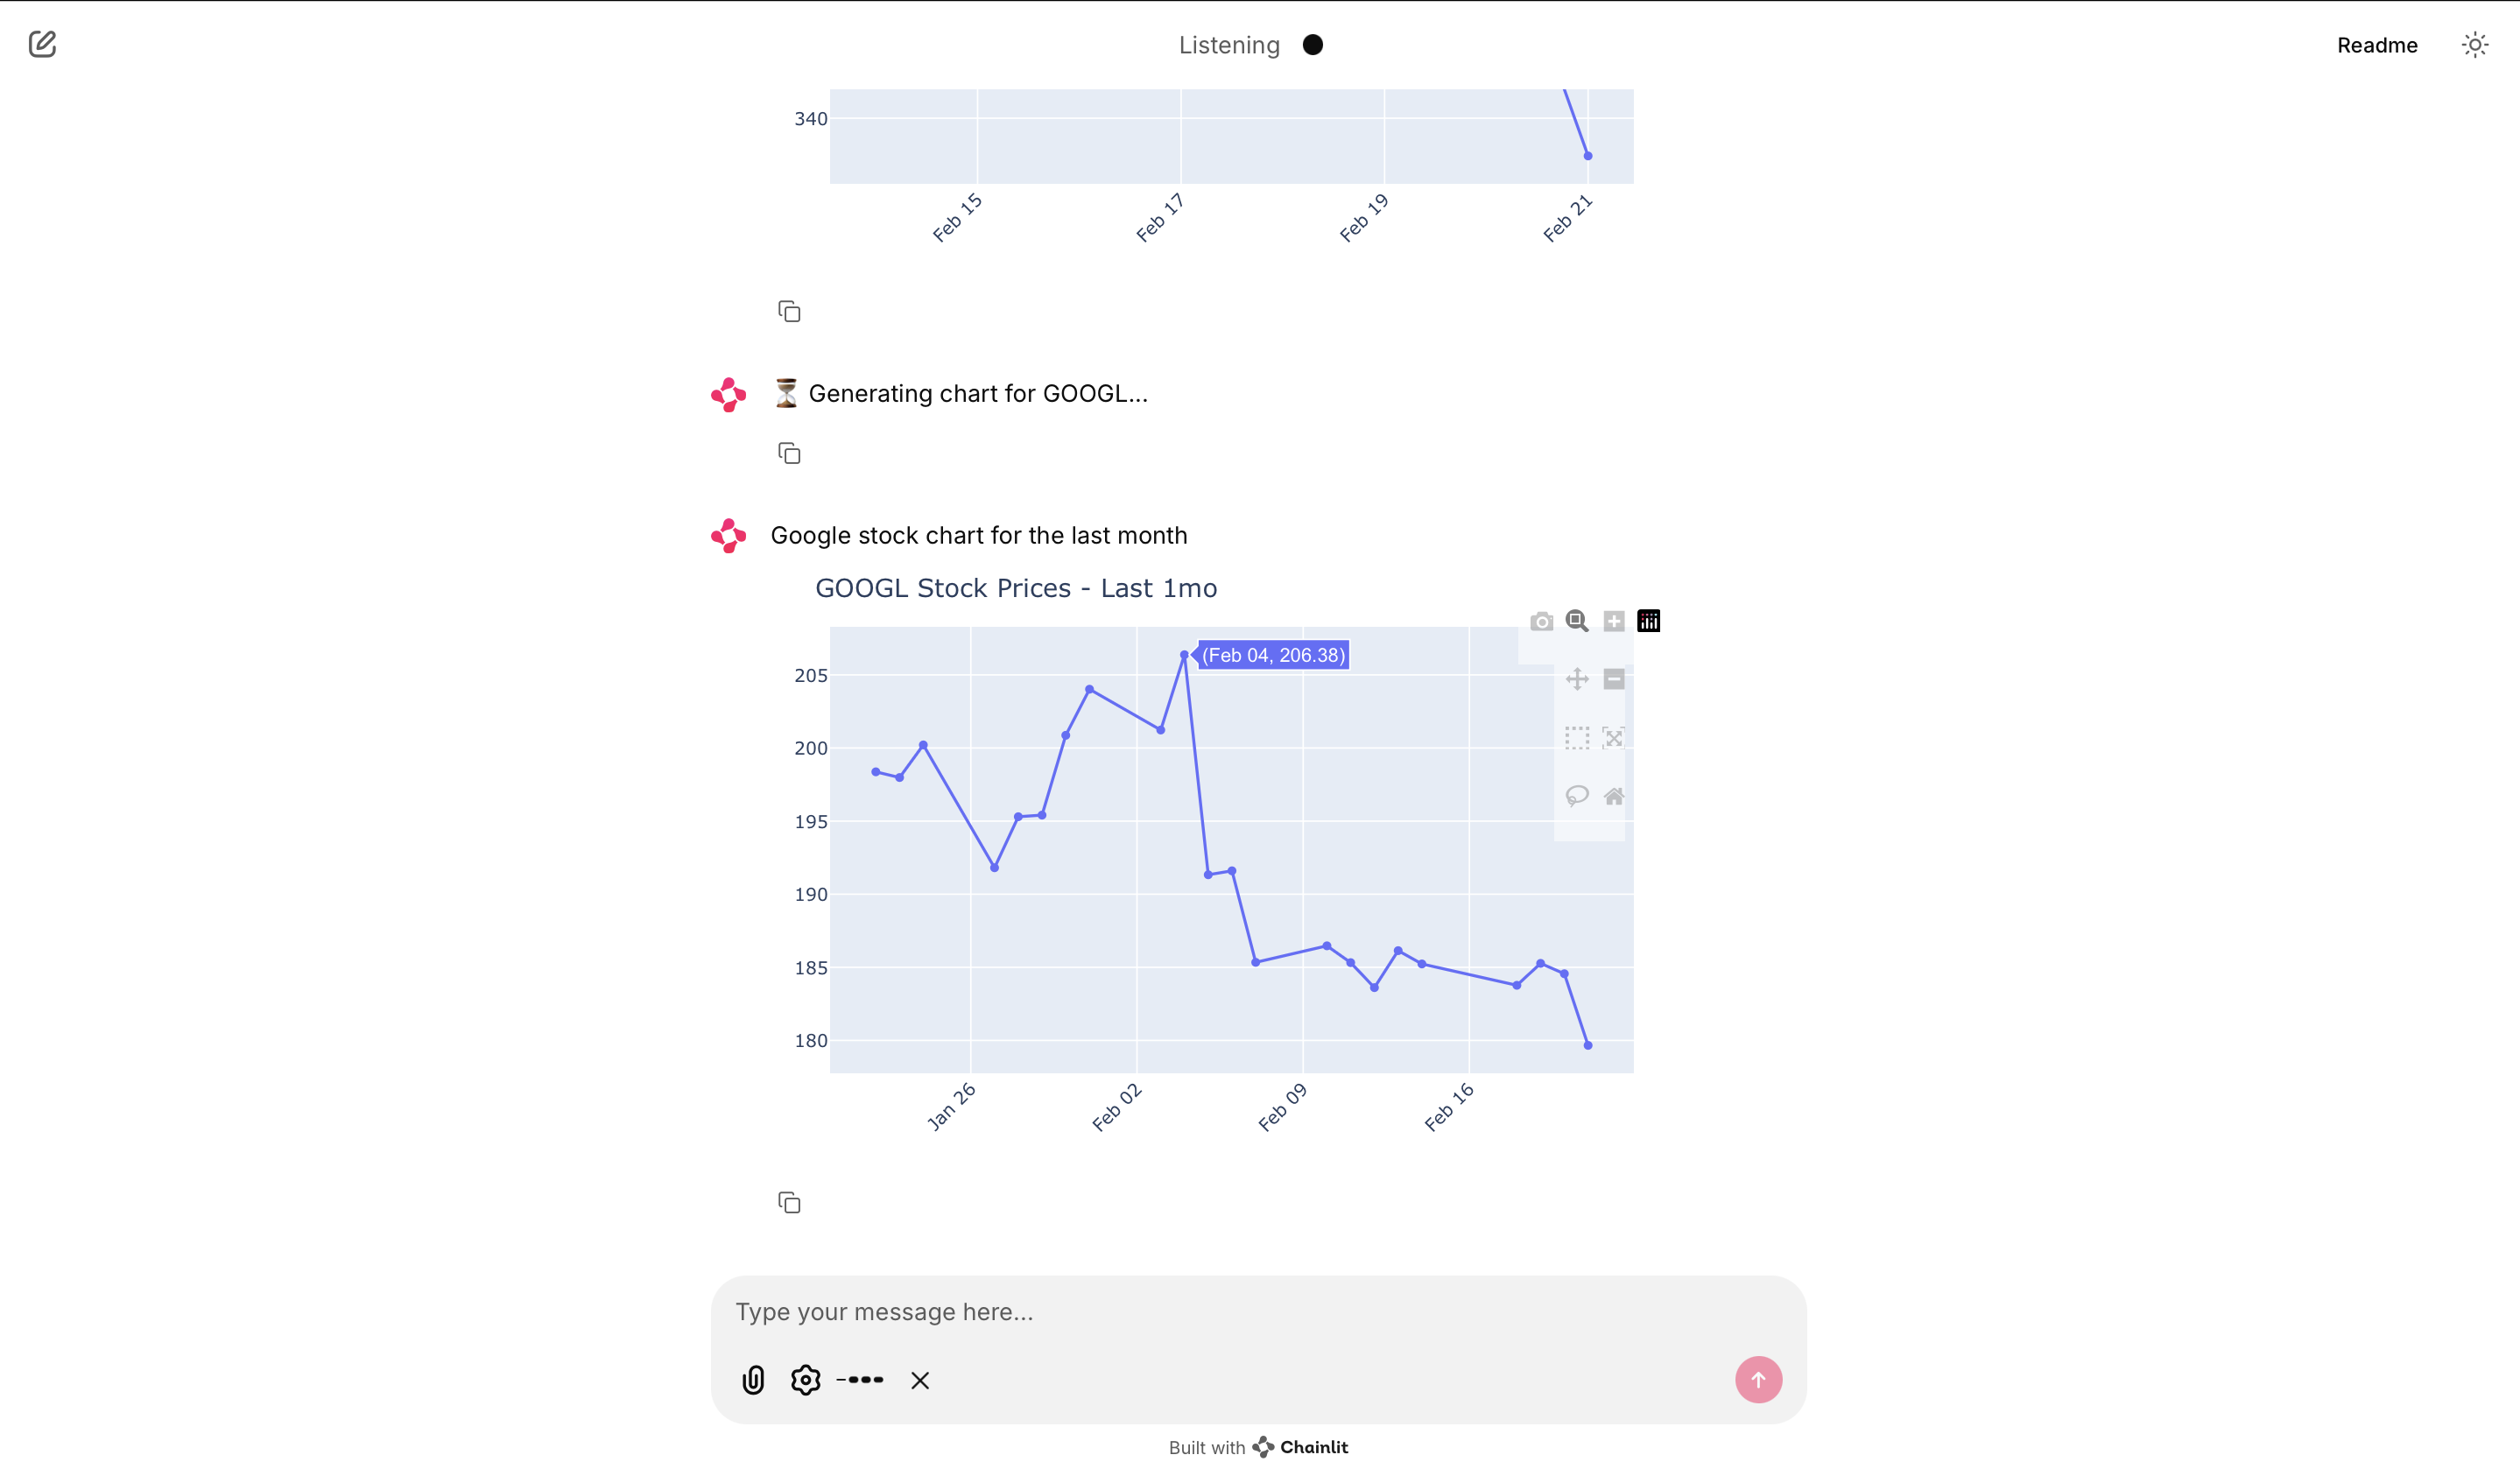Select the Plotly zoom magnifier tool
The height and width of the screenshot is (1483, 2520).
coord(1577,621)
